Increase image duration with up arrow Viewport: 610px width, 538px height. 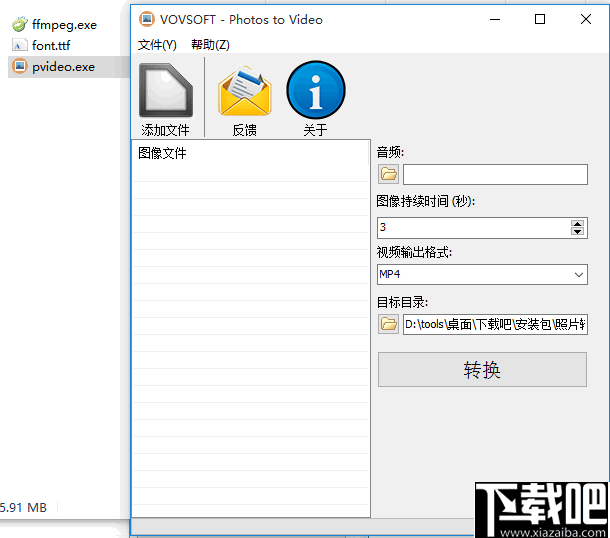(577, 224)
